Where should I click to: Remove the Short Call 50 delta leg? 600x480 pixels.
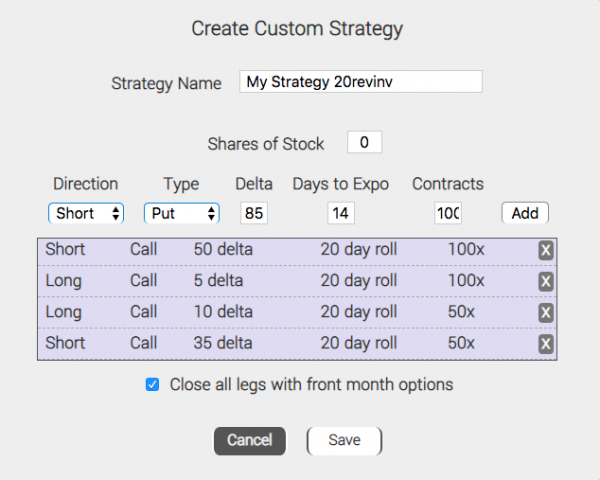pos(546,250)
